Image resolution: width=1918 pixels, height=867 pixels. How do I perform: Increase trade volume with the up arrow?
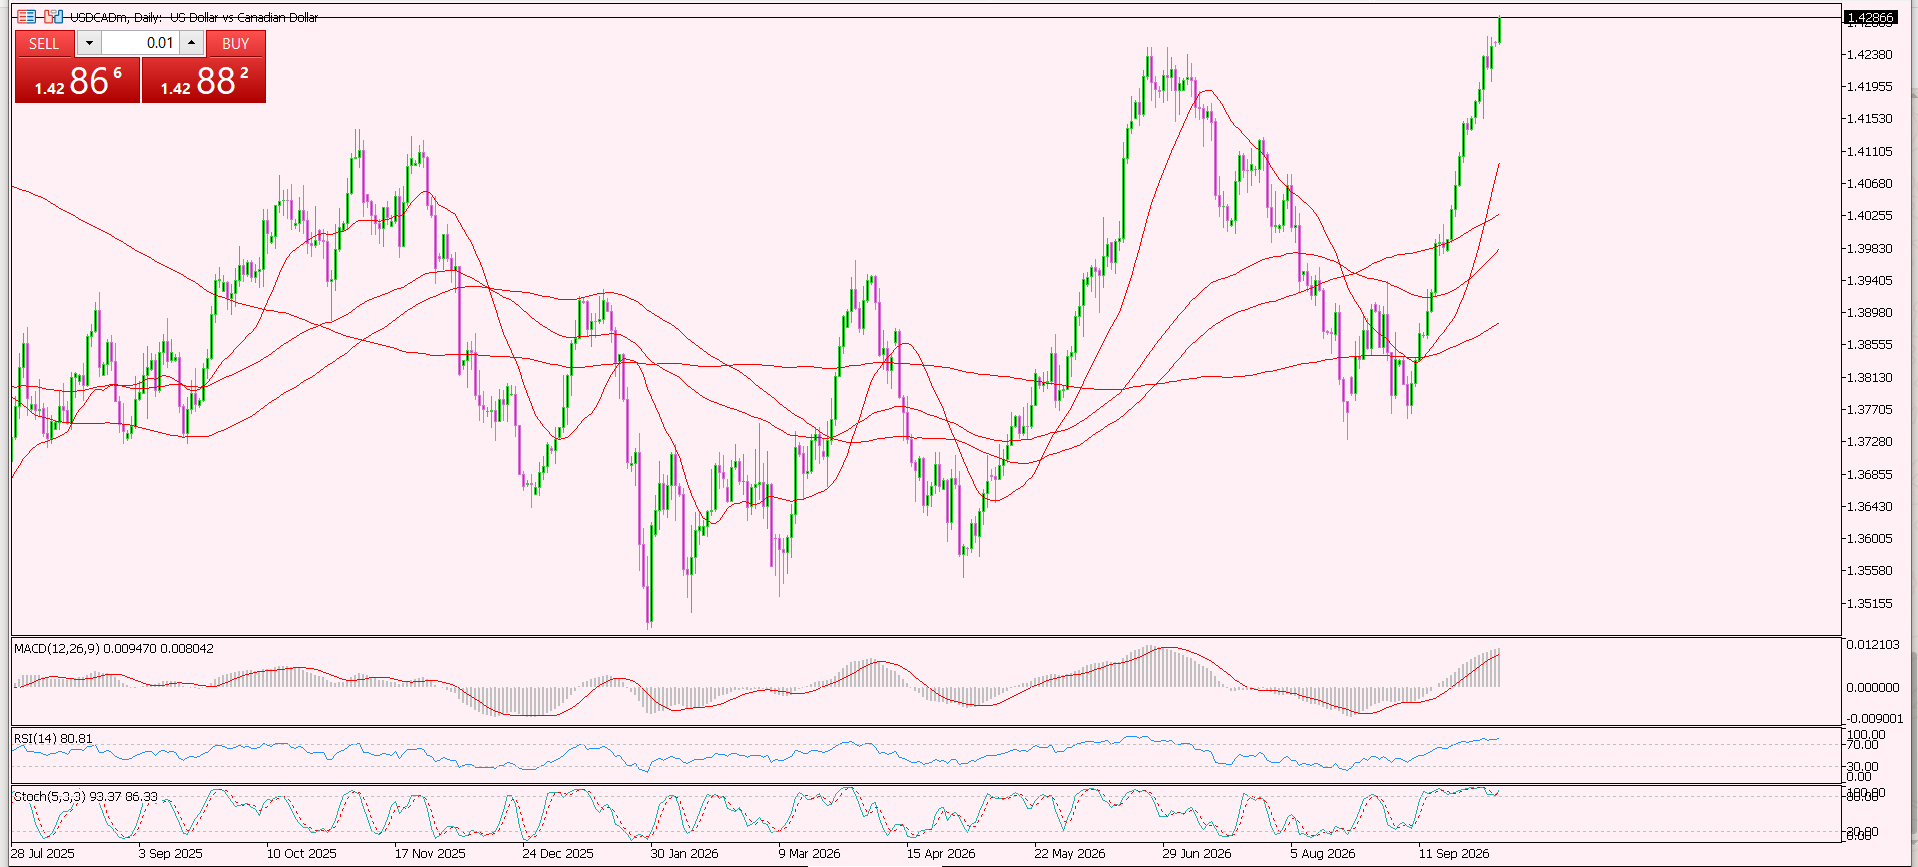pyautogui.click(x=192, y=43)
